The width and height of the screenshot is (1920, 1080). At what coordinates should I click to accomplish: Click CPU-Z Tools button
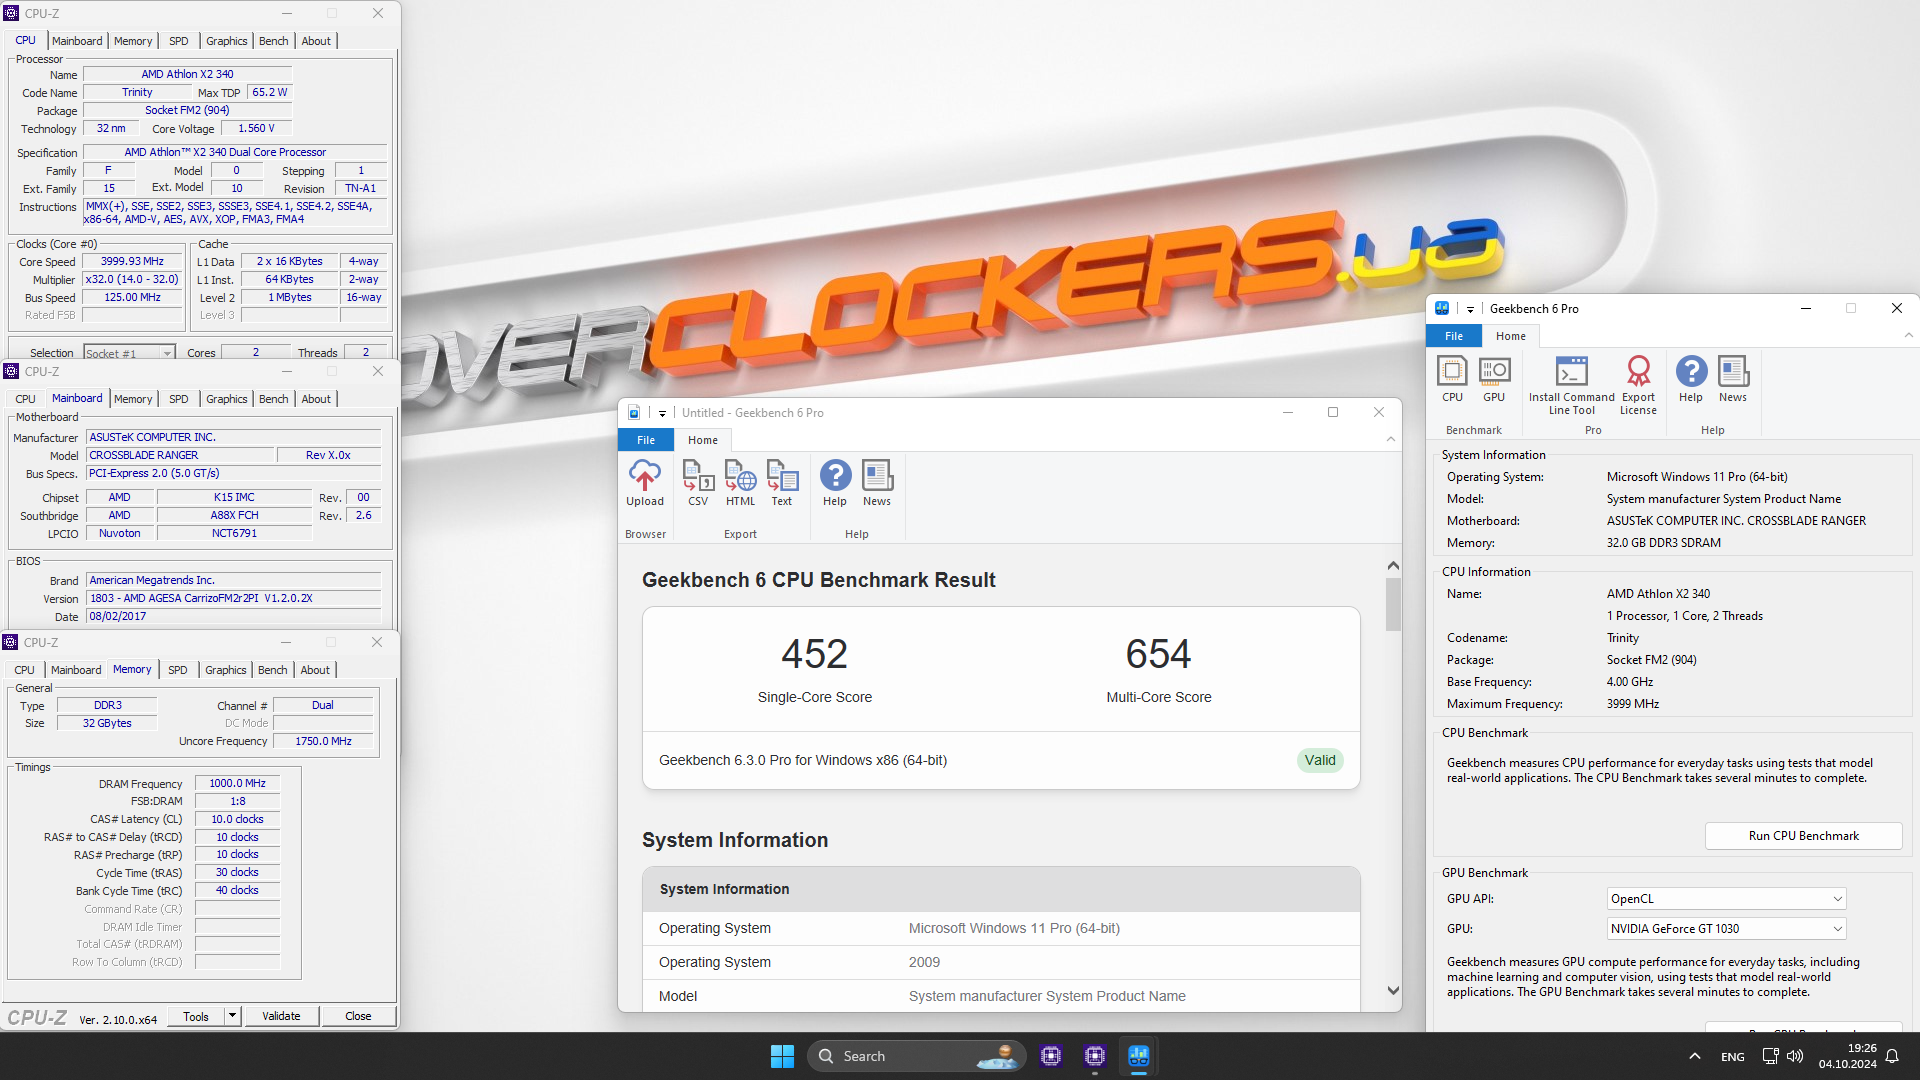pyautogui.click(x=196, y=1016)
